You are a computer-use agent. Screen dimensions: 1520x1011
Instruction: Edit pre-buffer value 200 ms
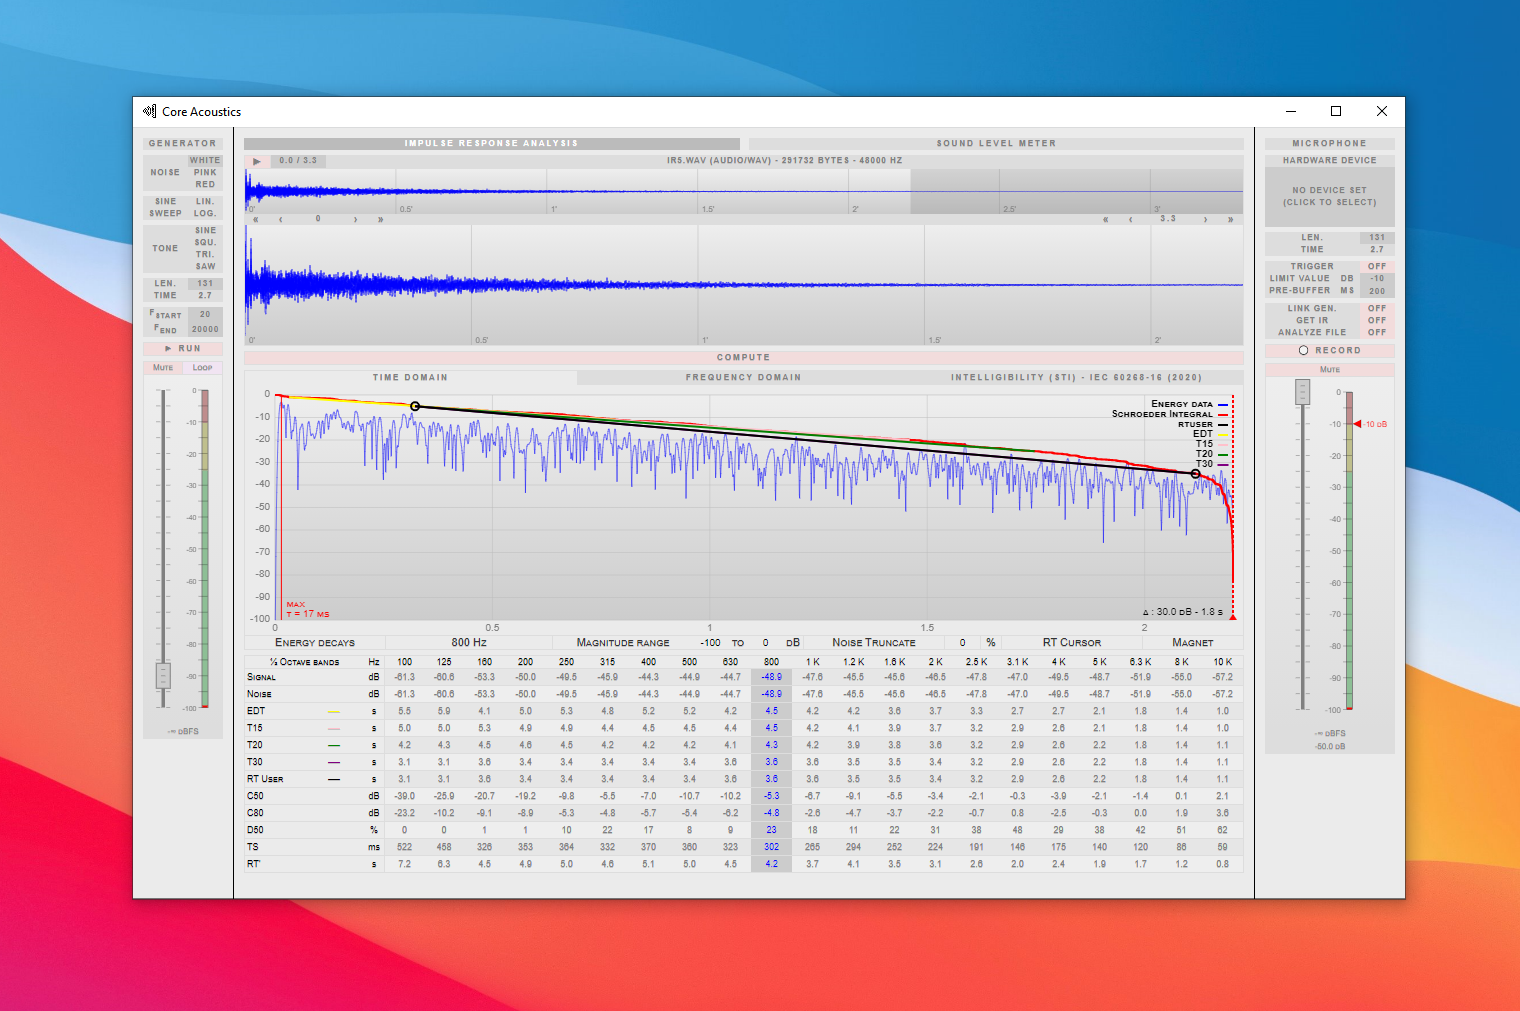pos(1377,291)
